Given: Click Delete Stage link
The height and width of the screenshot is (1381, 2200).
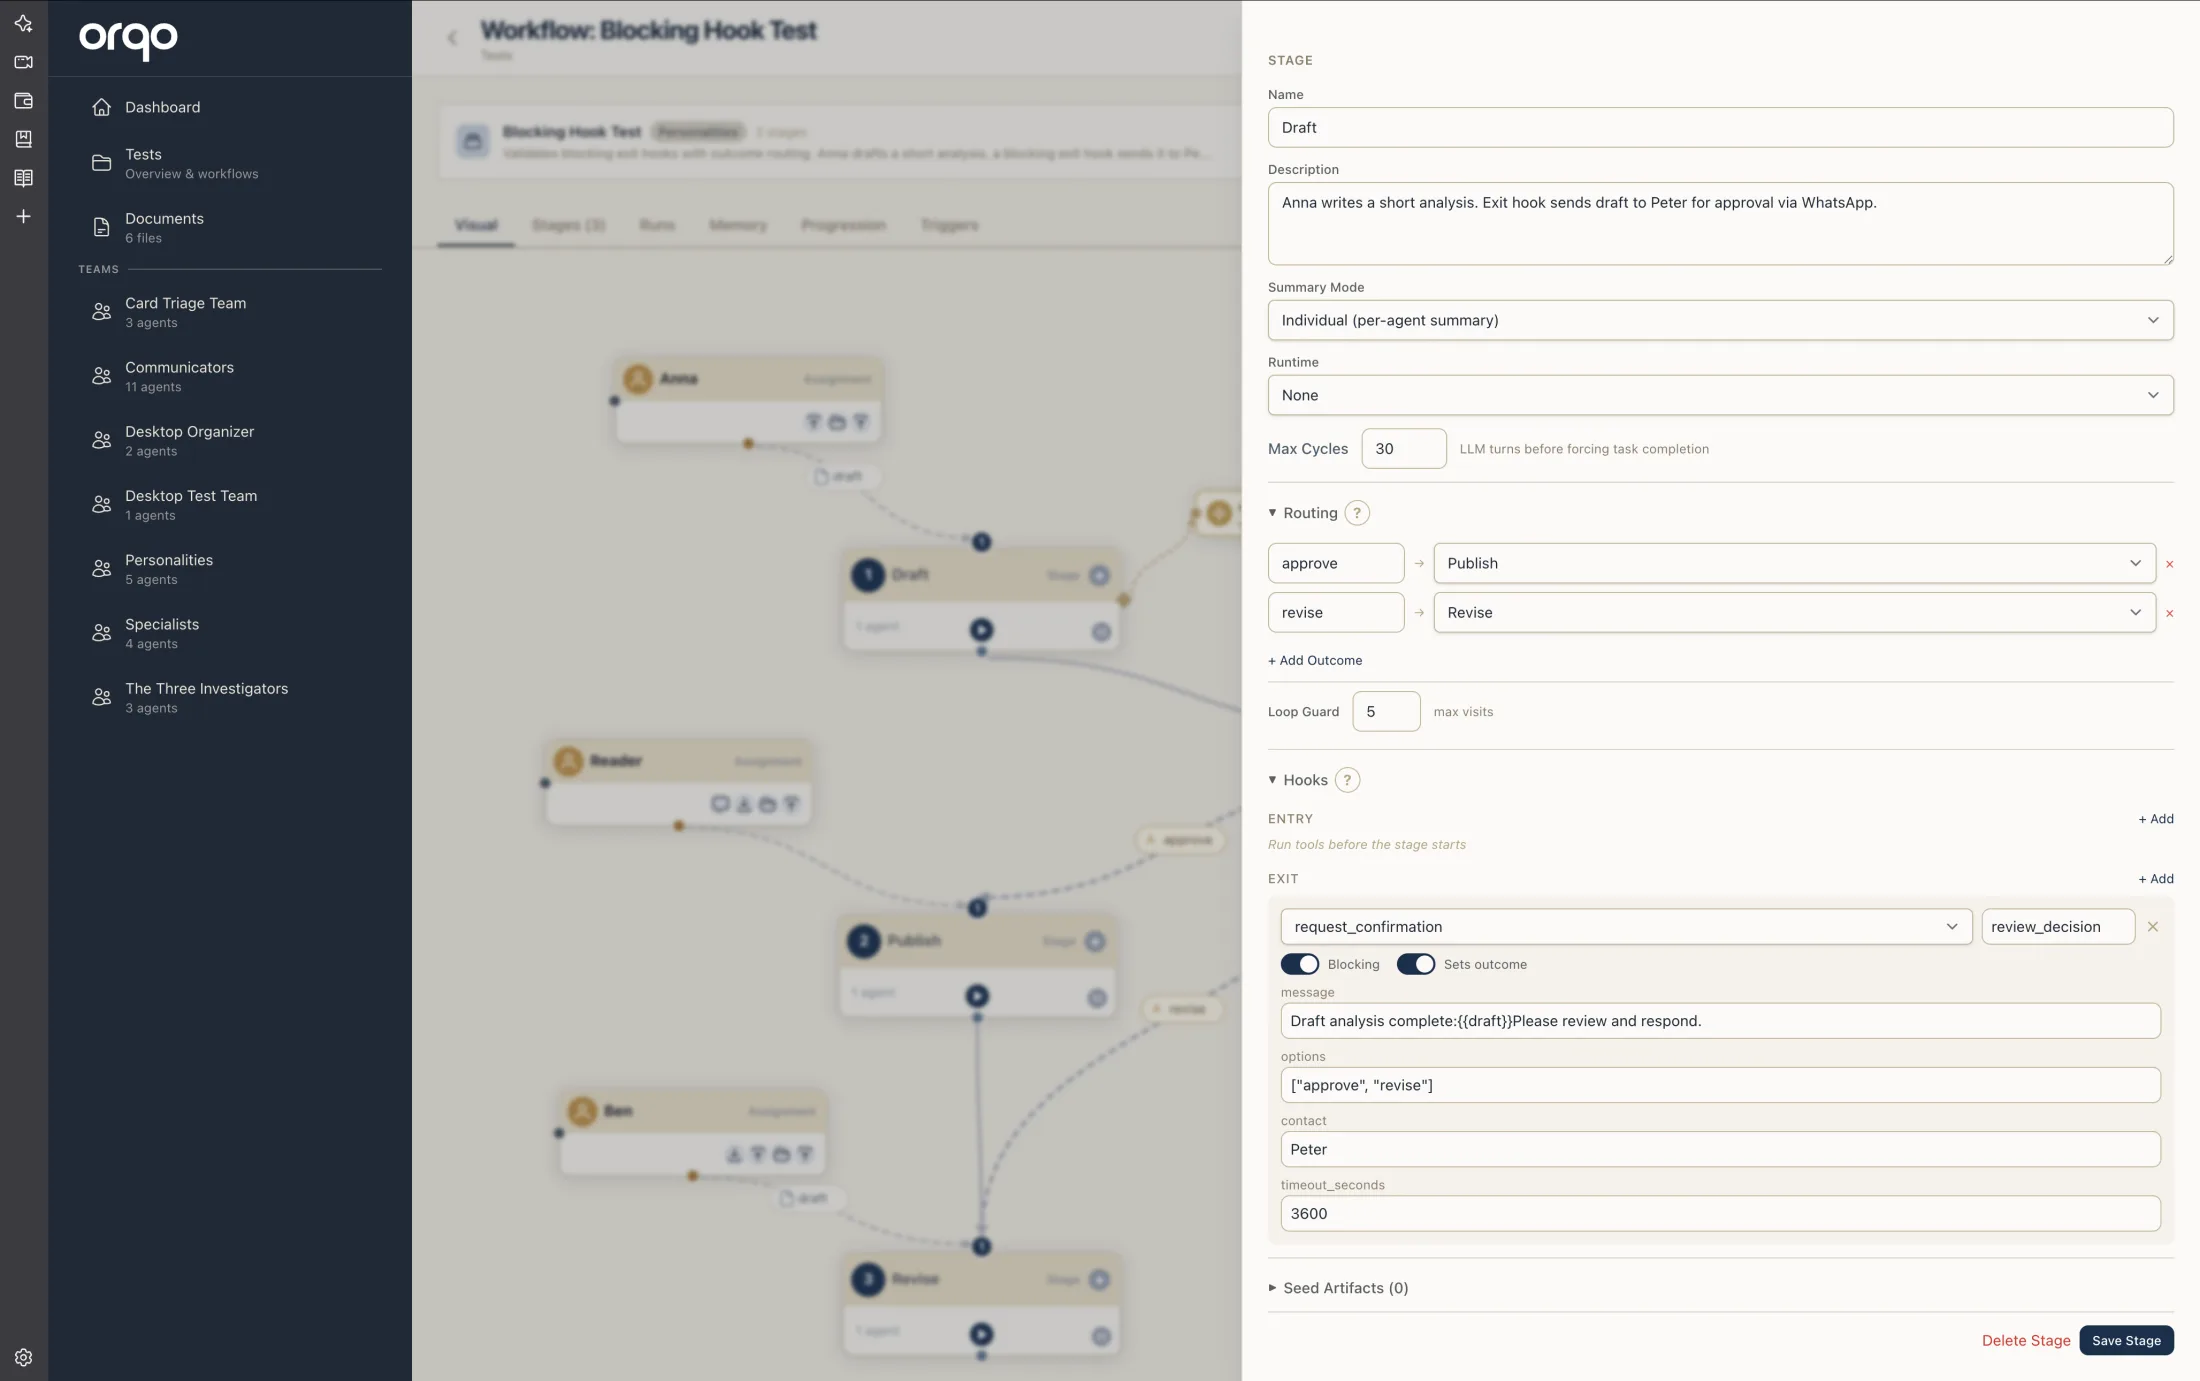Looking at the screenshot, I should tap(2026, 1340).
